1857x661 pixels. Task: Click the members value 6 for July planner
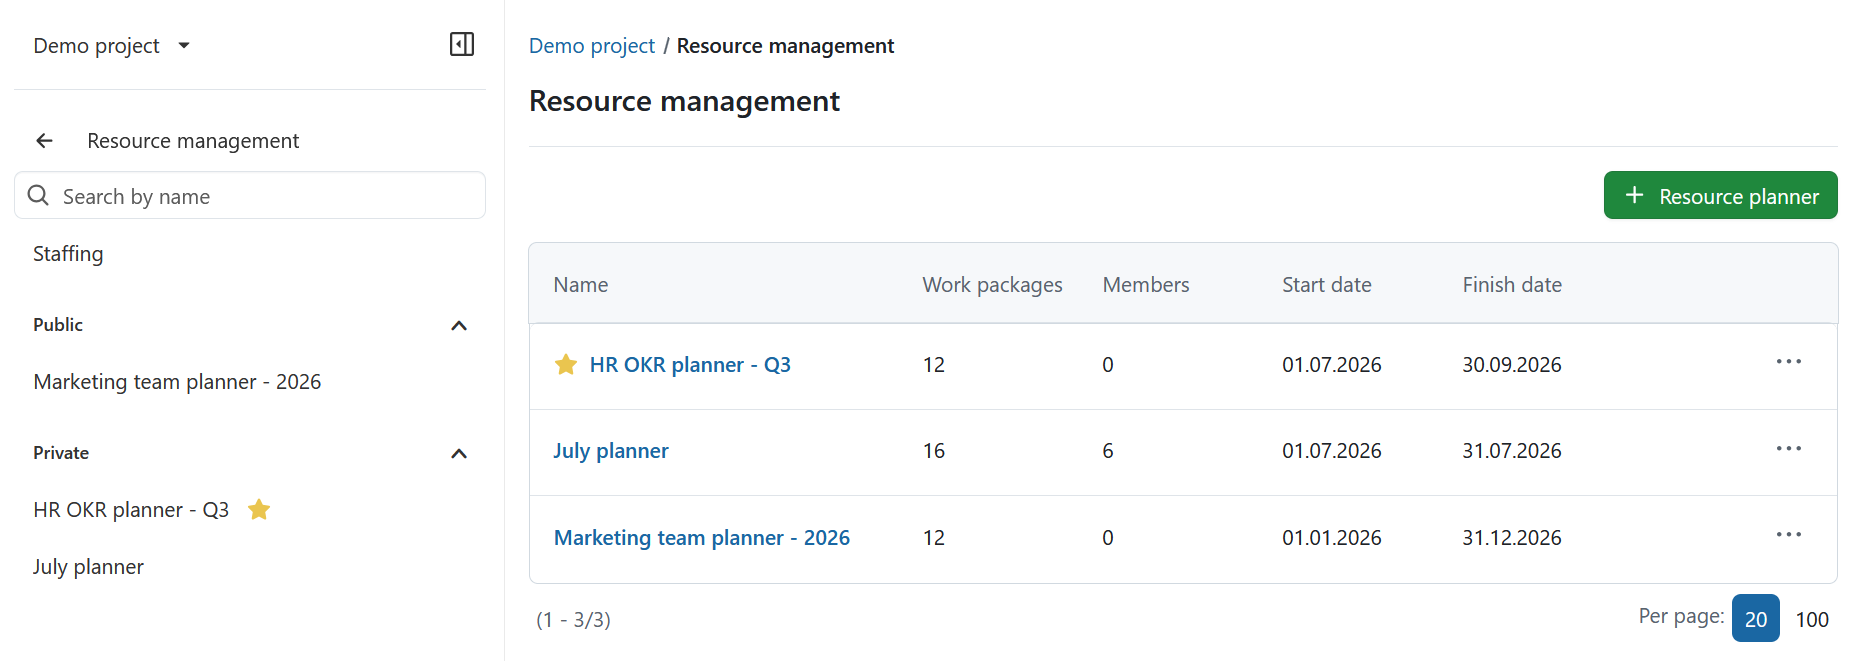click(1108, 451)
